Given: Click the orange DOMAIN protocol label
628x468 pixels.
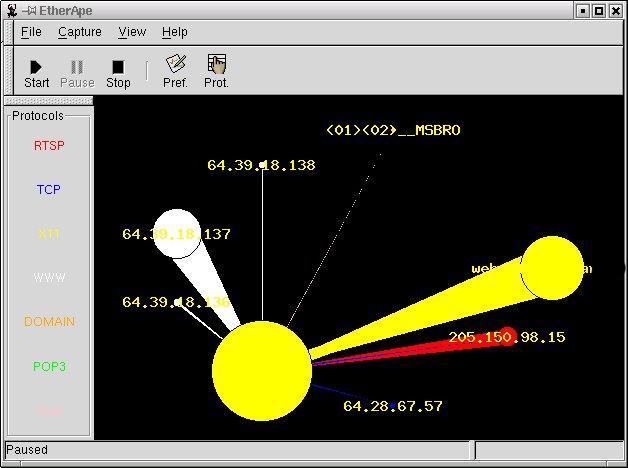Looking at the screenshot, I should click(x=49, y=322).
